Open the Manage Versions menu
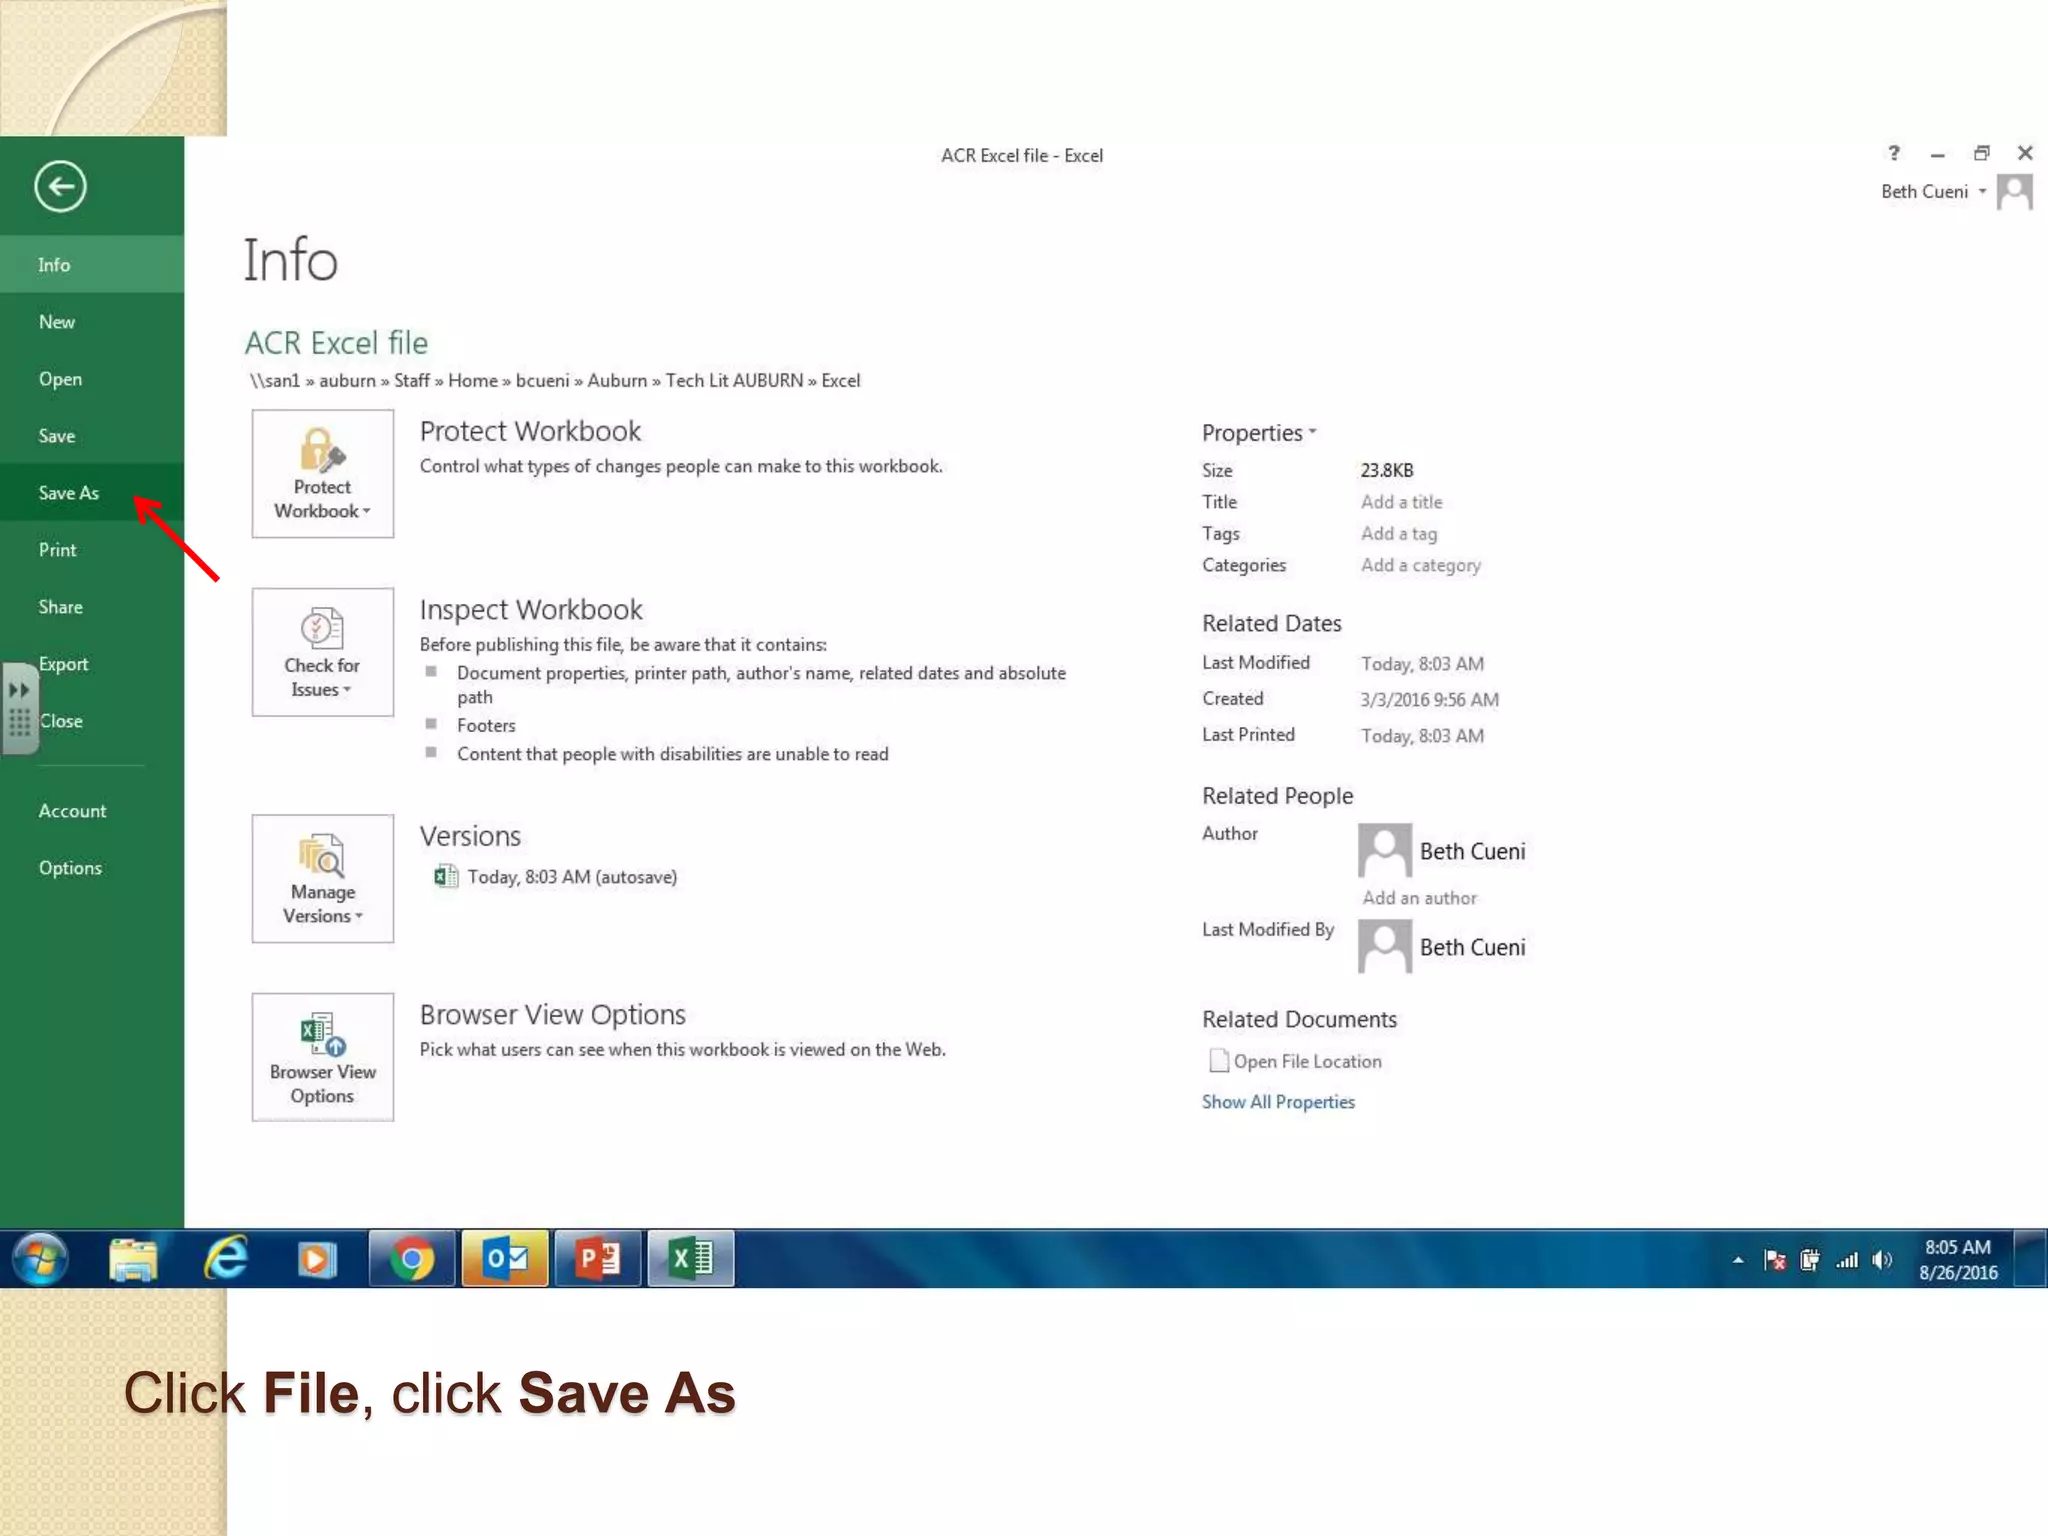Viewport: 2048px width, 1536px height. pyautogui.click(x=322, y=878)
